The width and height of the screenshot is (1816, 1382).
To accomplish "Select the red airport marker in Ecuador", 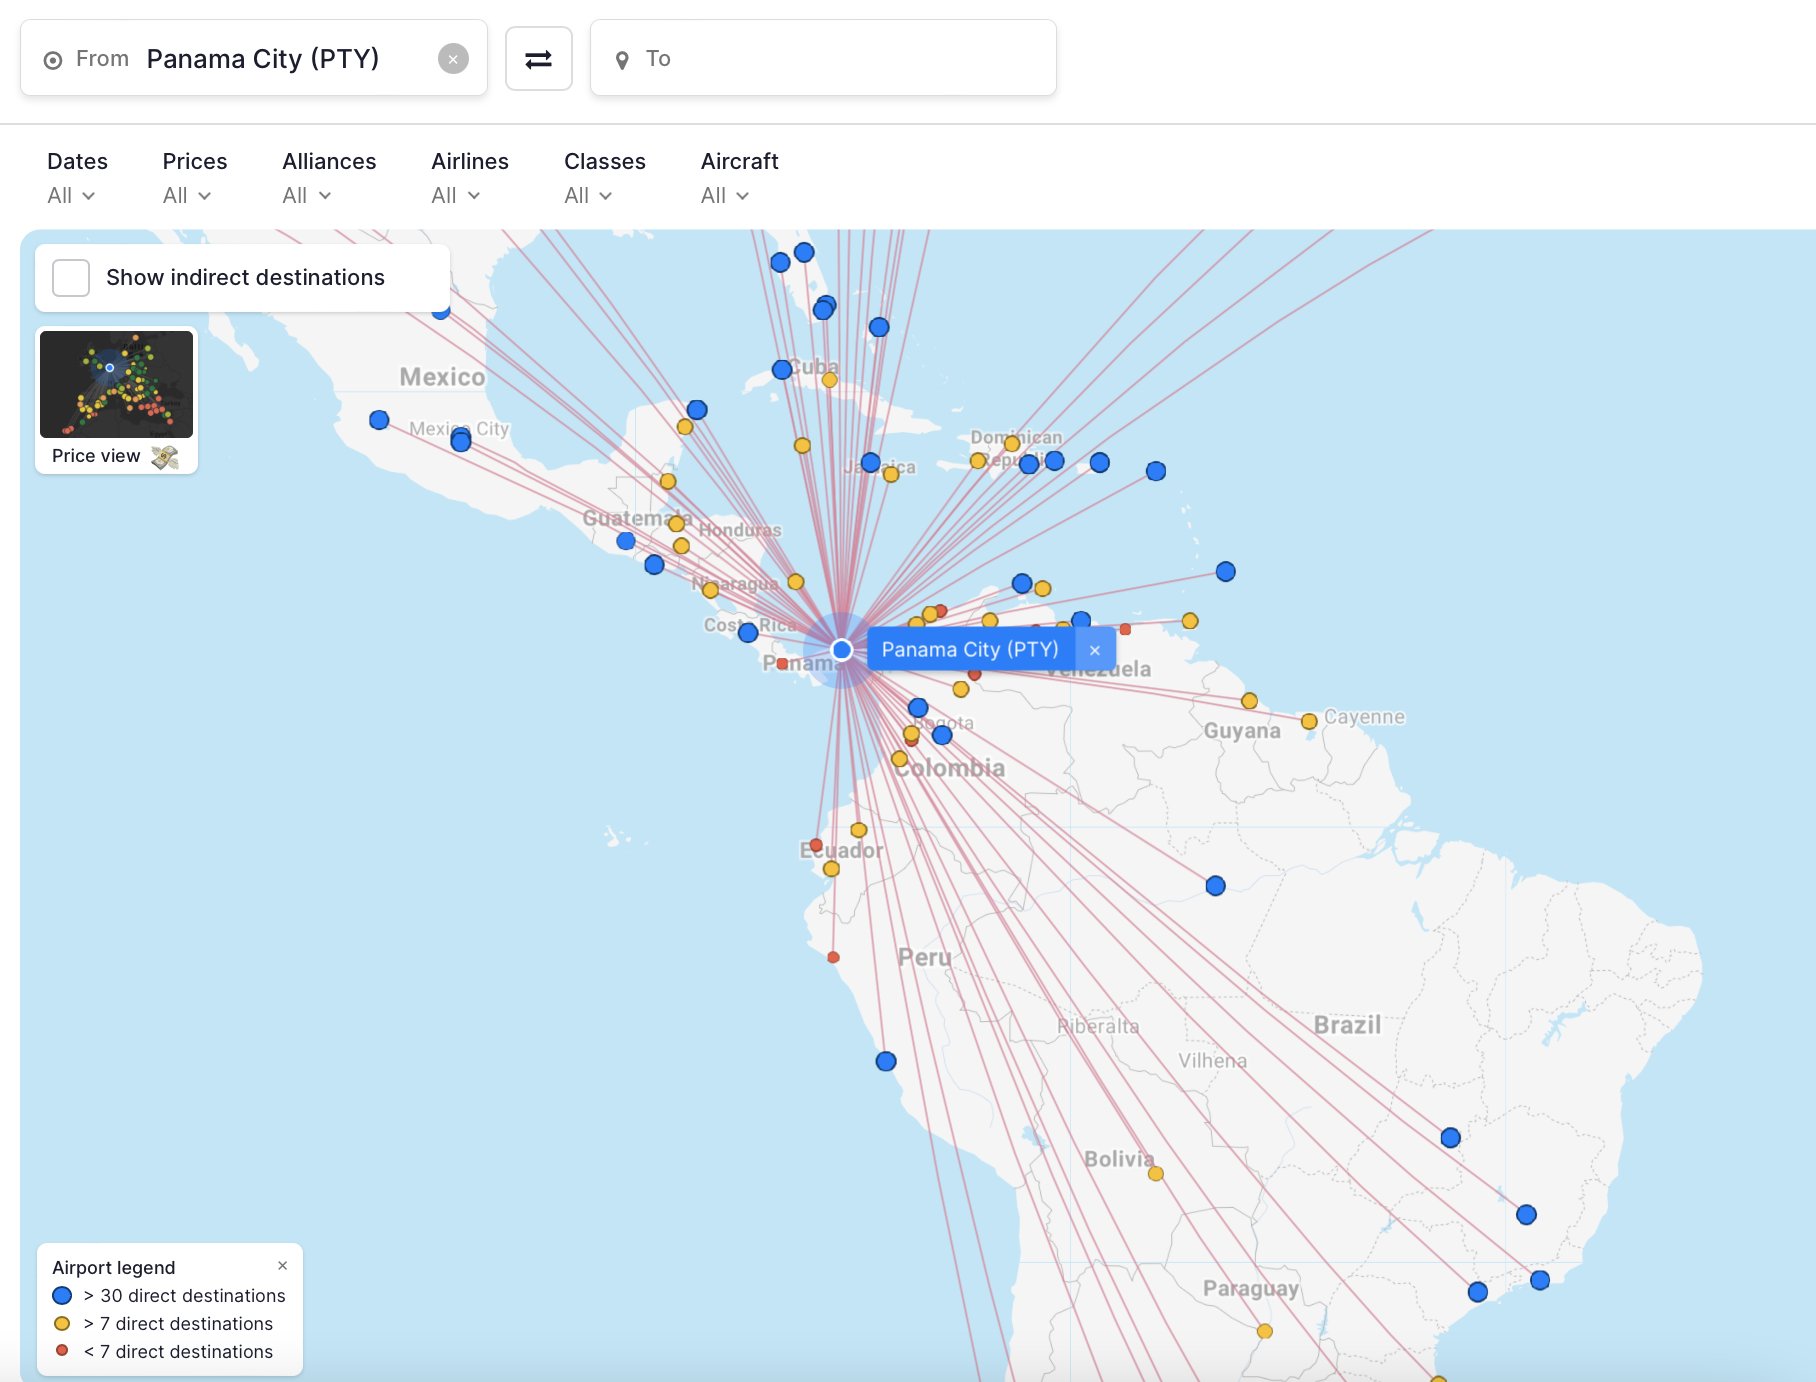I will pos(816,845).
